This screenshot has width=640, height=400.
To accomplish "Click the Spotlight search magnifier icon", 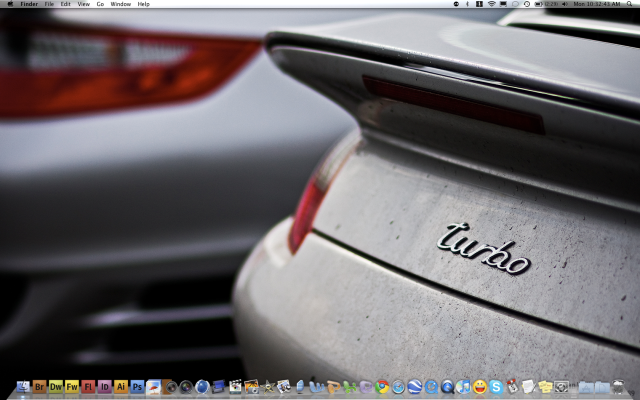I will pyautogui.click(x=631, y=4).
